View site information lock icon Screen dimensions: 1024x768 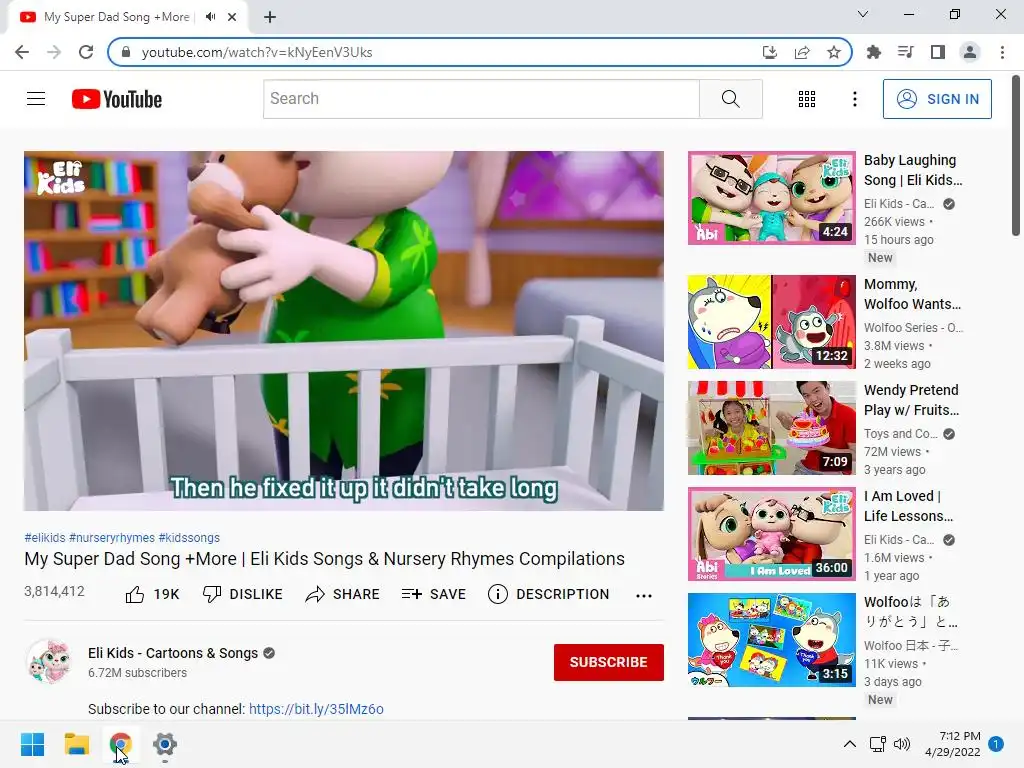coord(126,52)
